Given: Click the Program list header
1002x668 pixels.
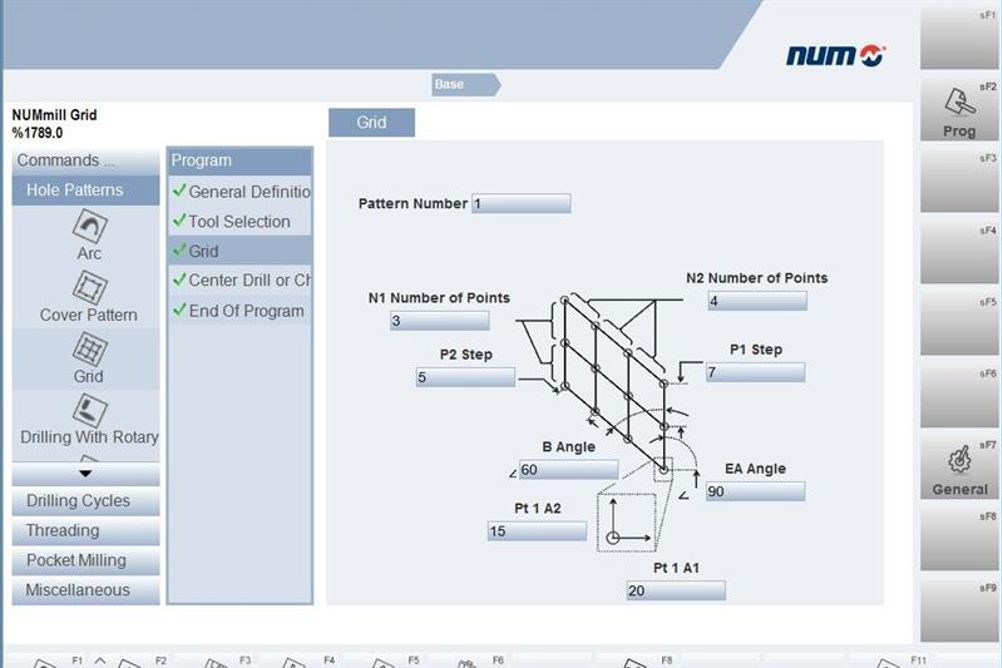Looking at the screenshot, I should [240, 161].
